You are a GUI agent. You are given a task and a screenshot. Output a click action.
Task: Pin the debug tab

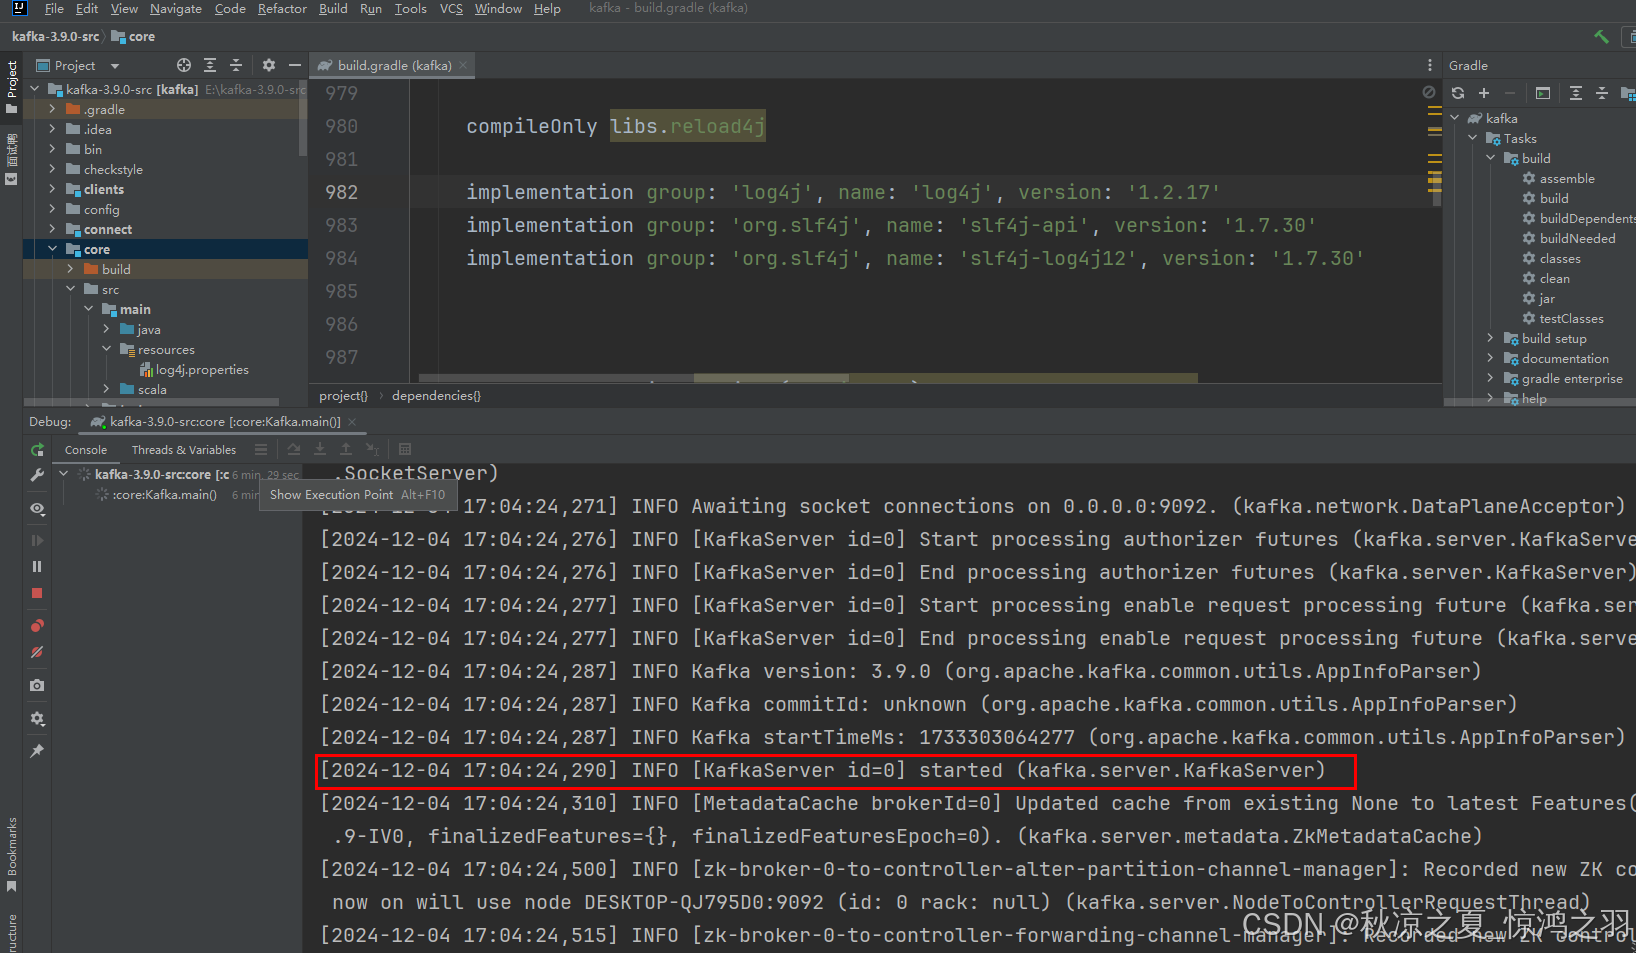37,751
